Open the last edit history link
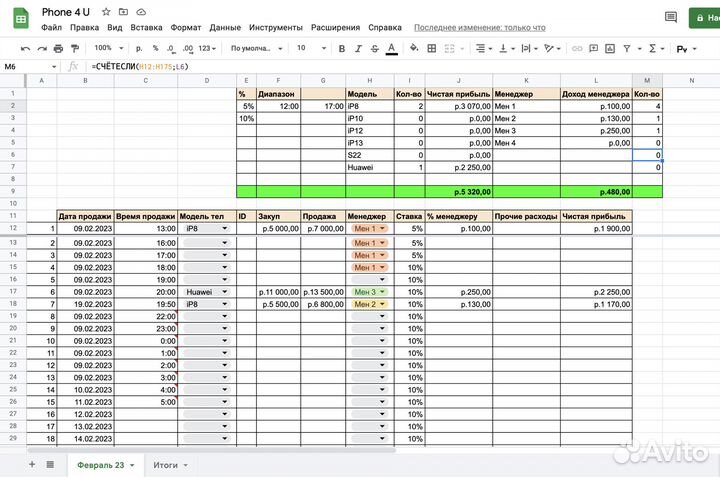Image resolution: width=720 pixels, height=477 pixels. point(480,28)
